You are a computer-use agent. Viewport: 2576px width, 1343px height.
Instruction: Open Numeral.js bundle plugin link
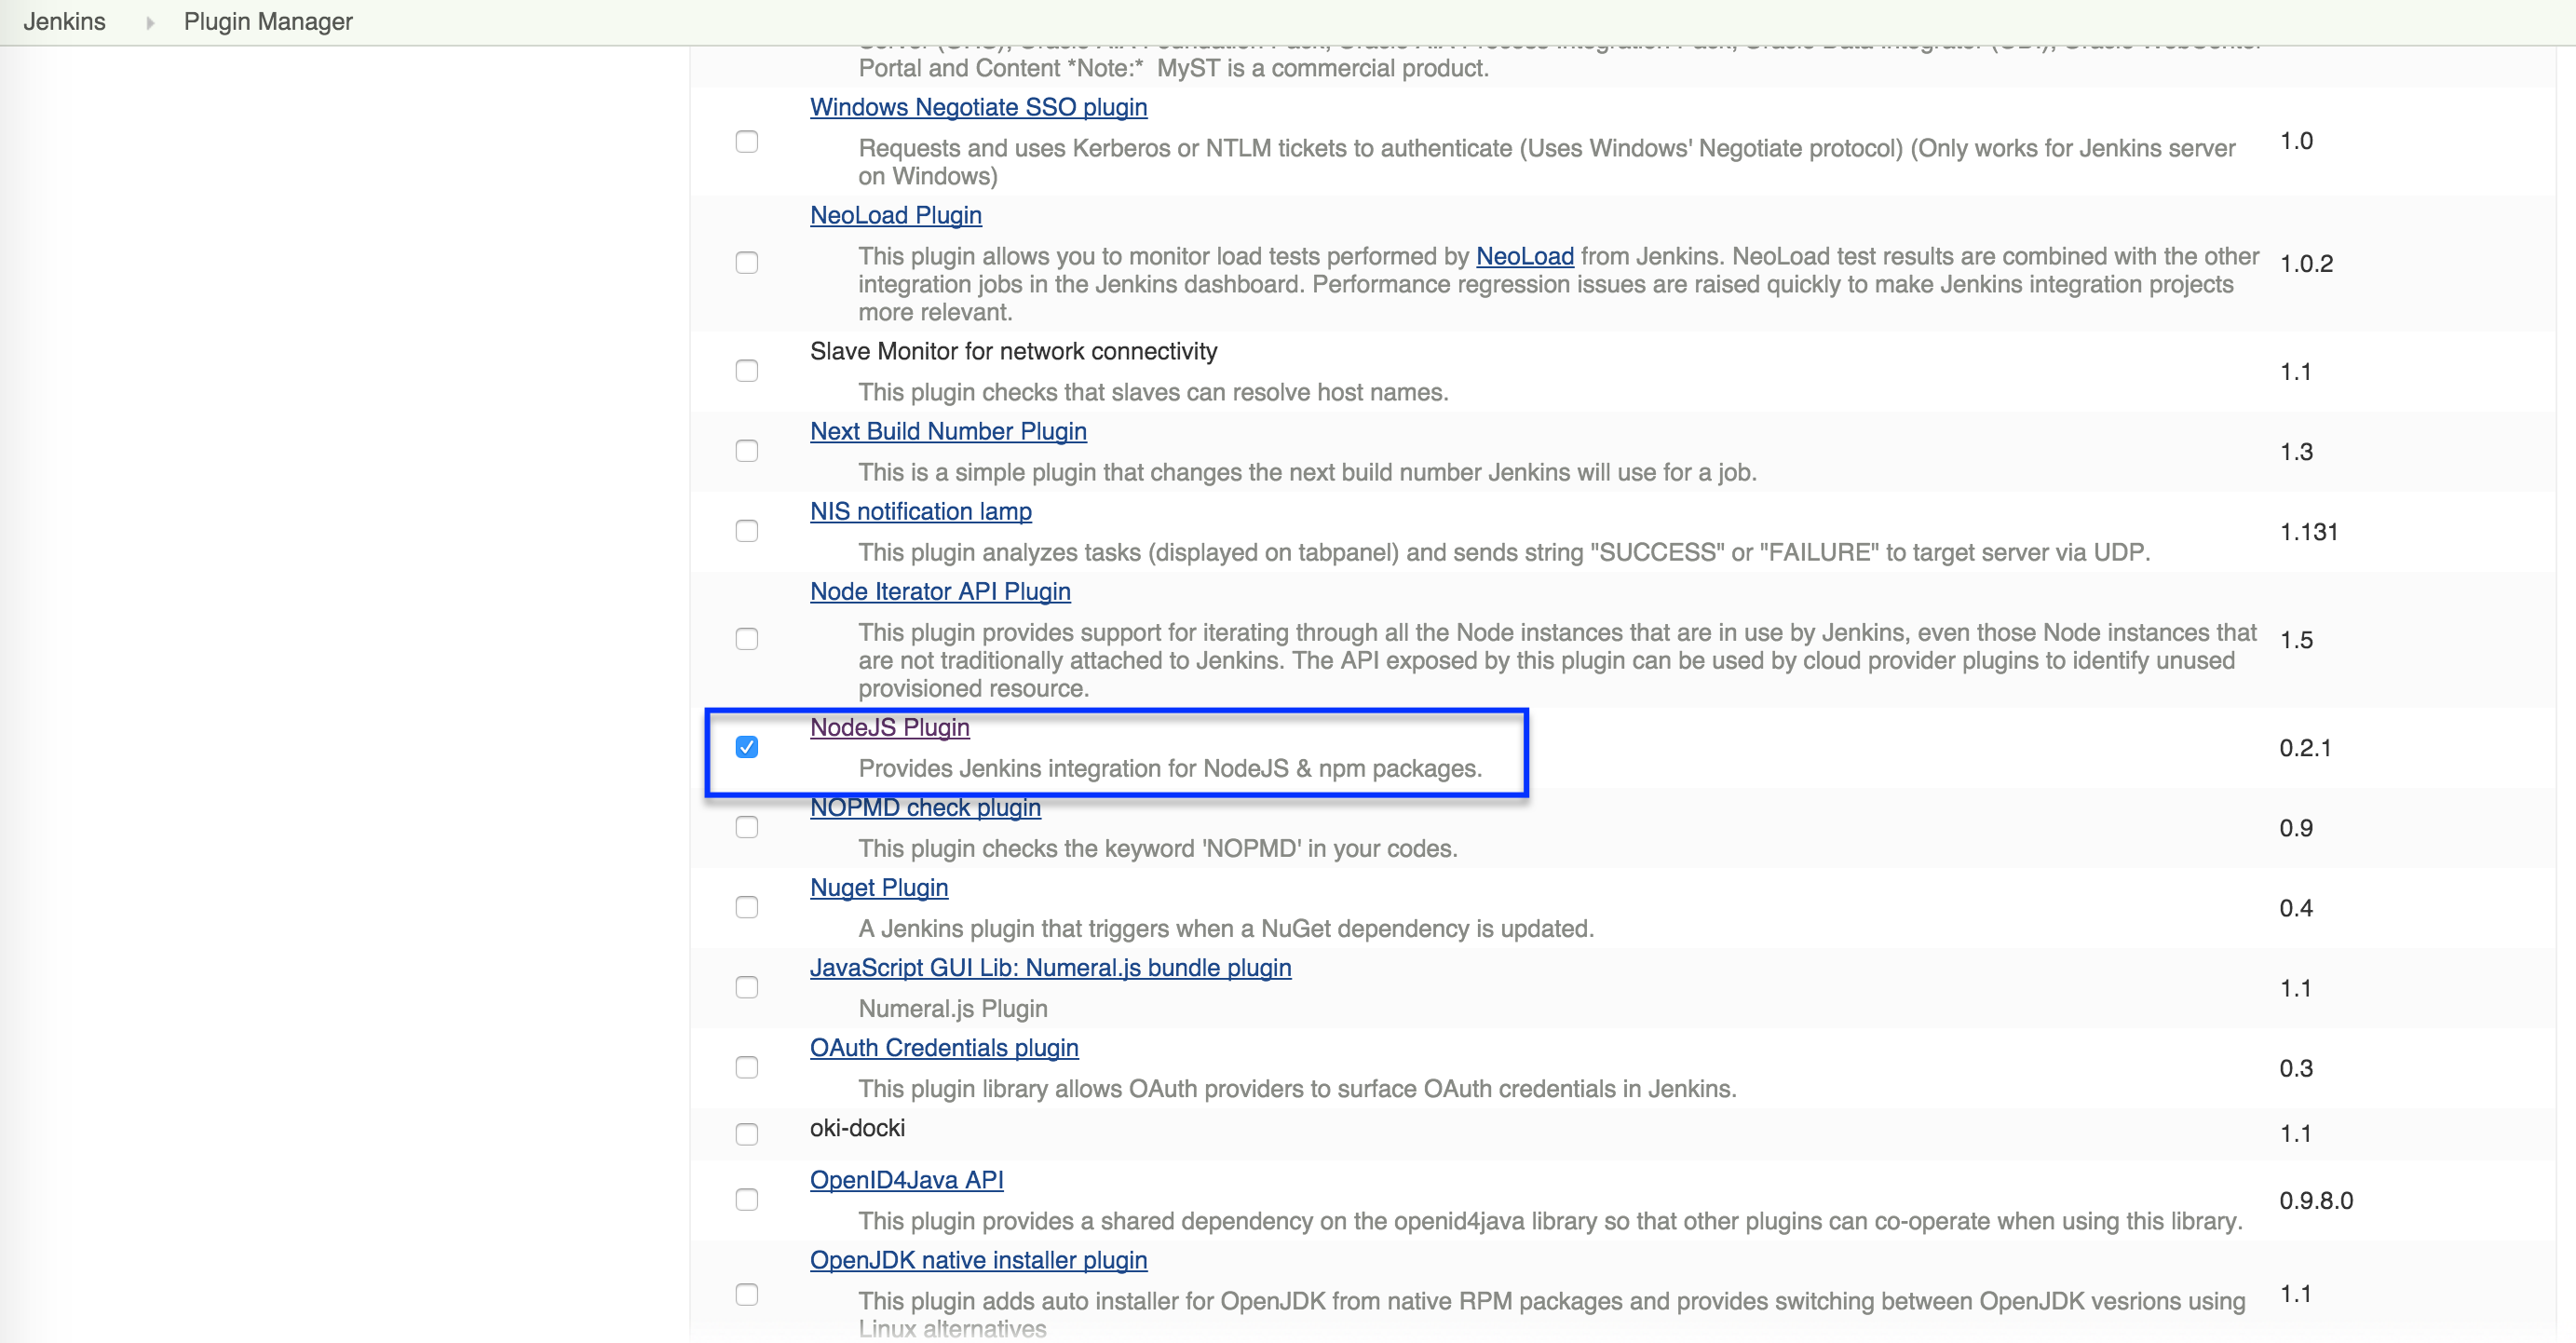click(1050, 967)
